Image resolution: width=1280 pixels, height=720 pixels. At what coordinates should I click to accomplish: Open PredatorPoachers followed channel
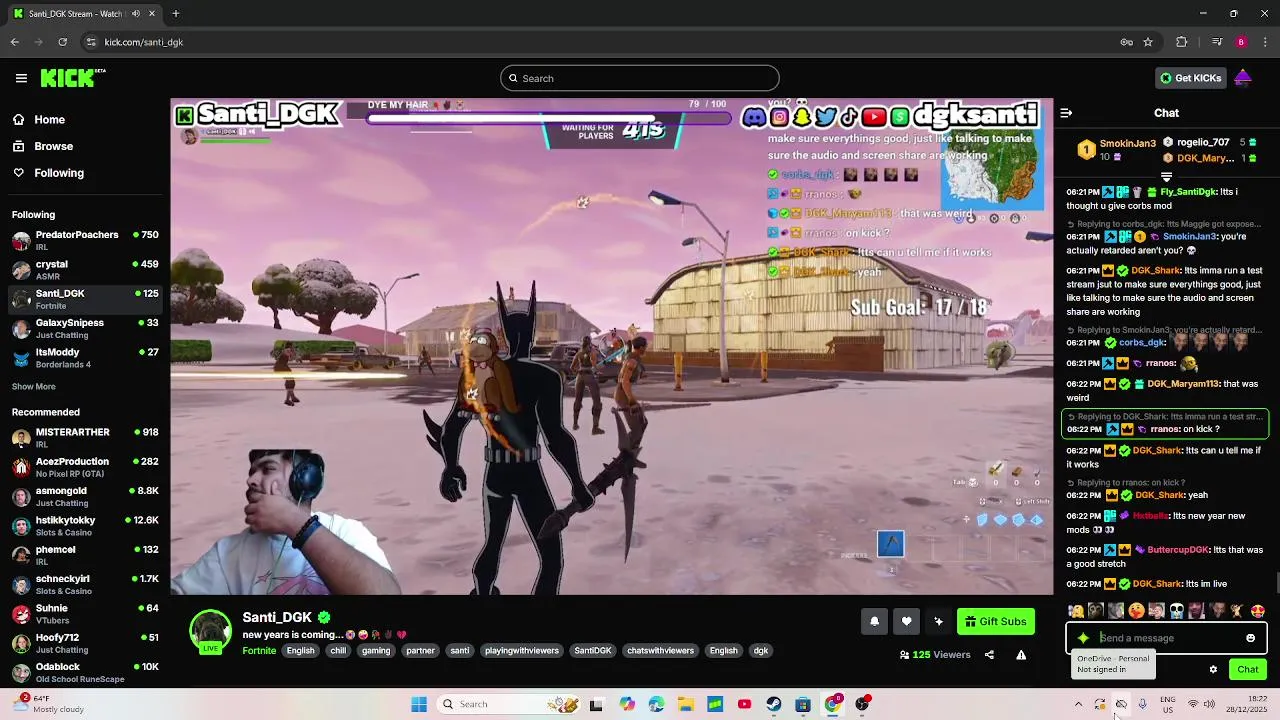pyautogui.click(x=85, y=240)
